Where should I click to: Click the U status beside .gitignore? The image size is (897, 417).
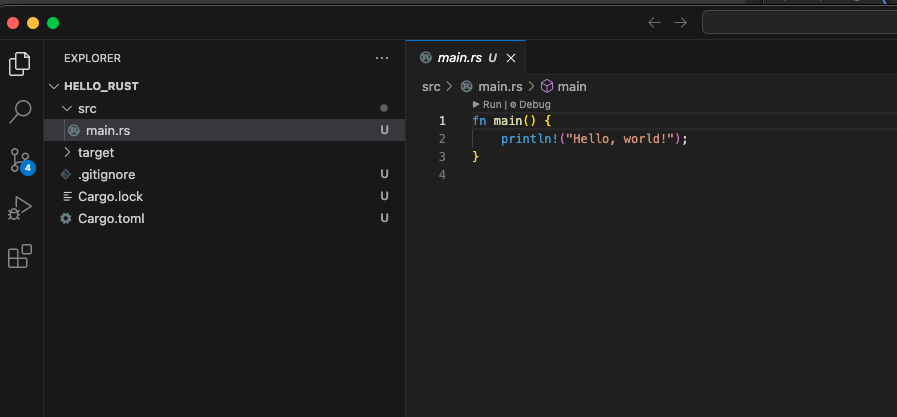point(384,174)
